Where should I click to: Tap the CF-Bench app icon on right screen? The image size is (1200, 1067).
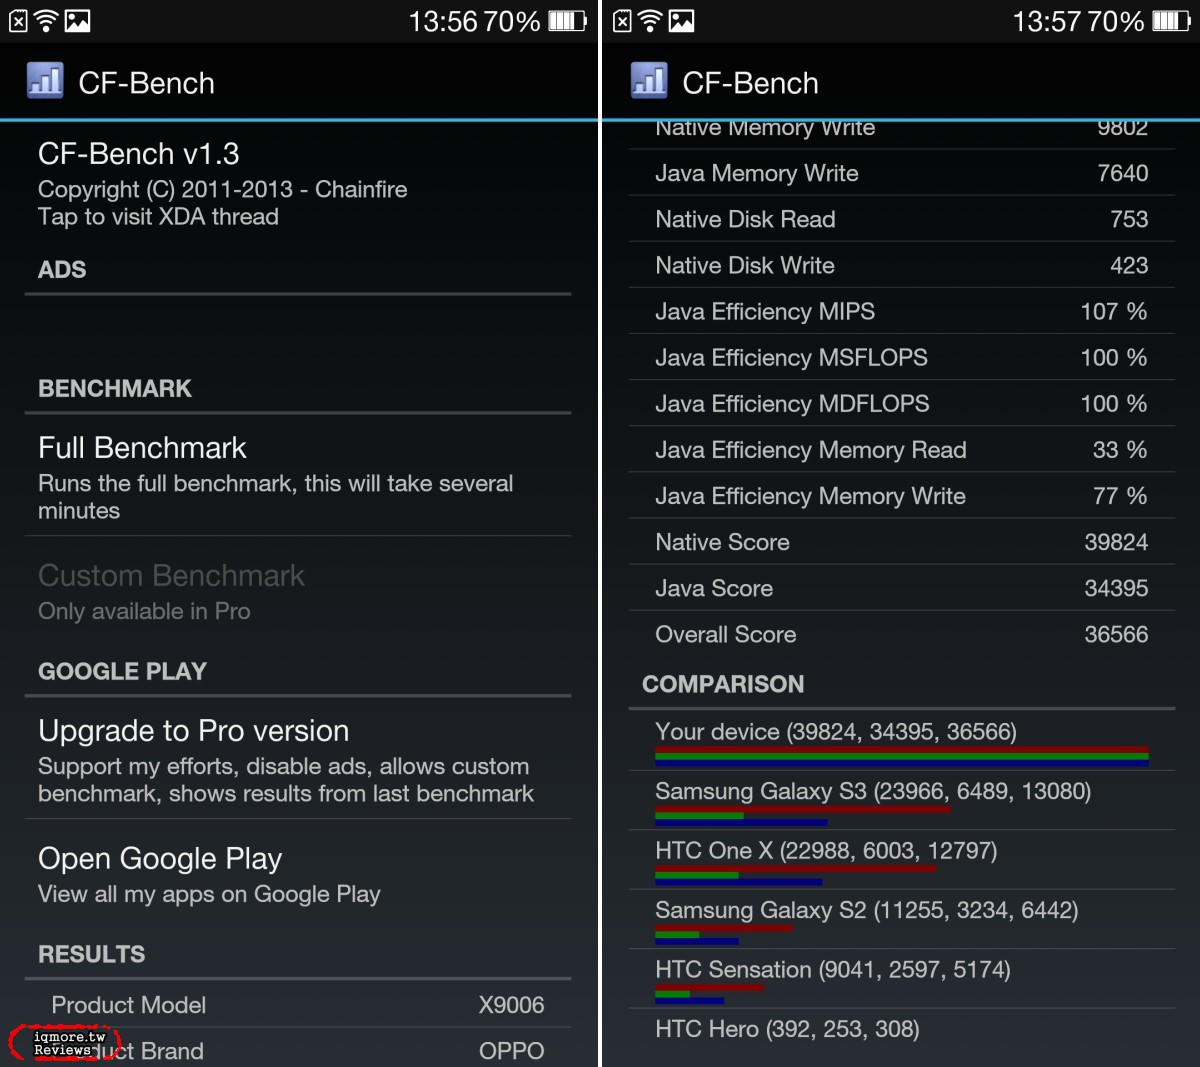pyautogui.click(x=649, y=81)
